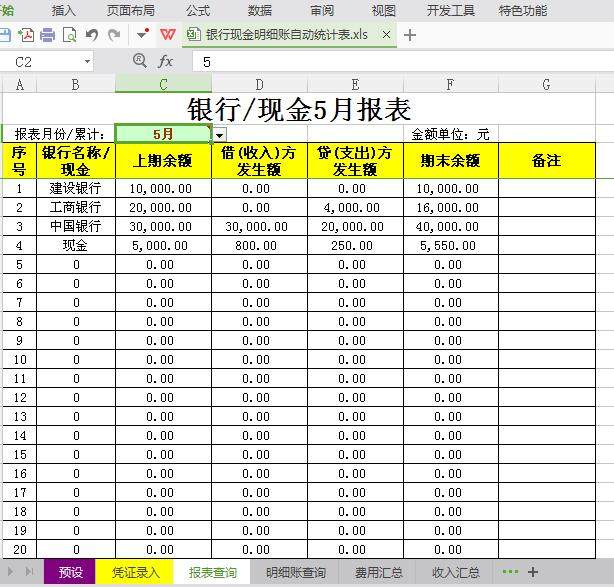The width and height of the screenshot is (614, 587).
Task: Click the 期末余额 header cell
Action: (x=451, y=161)
